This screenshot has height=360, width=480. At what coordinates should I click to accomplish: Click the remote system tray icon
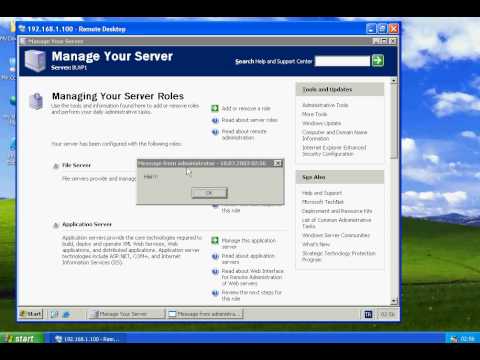368,314
